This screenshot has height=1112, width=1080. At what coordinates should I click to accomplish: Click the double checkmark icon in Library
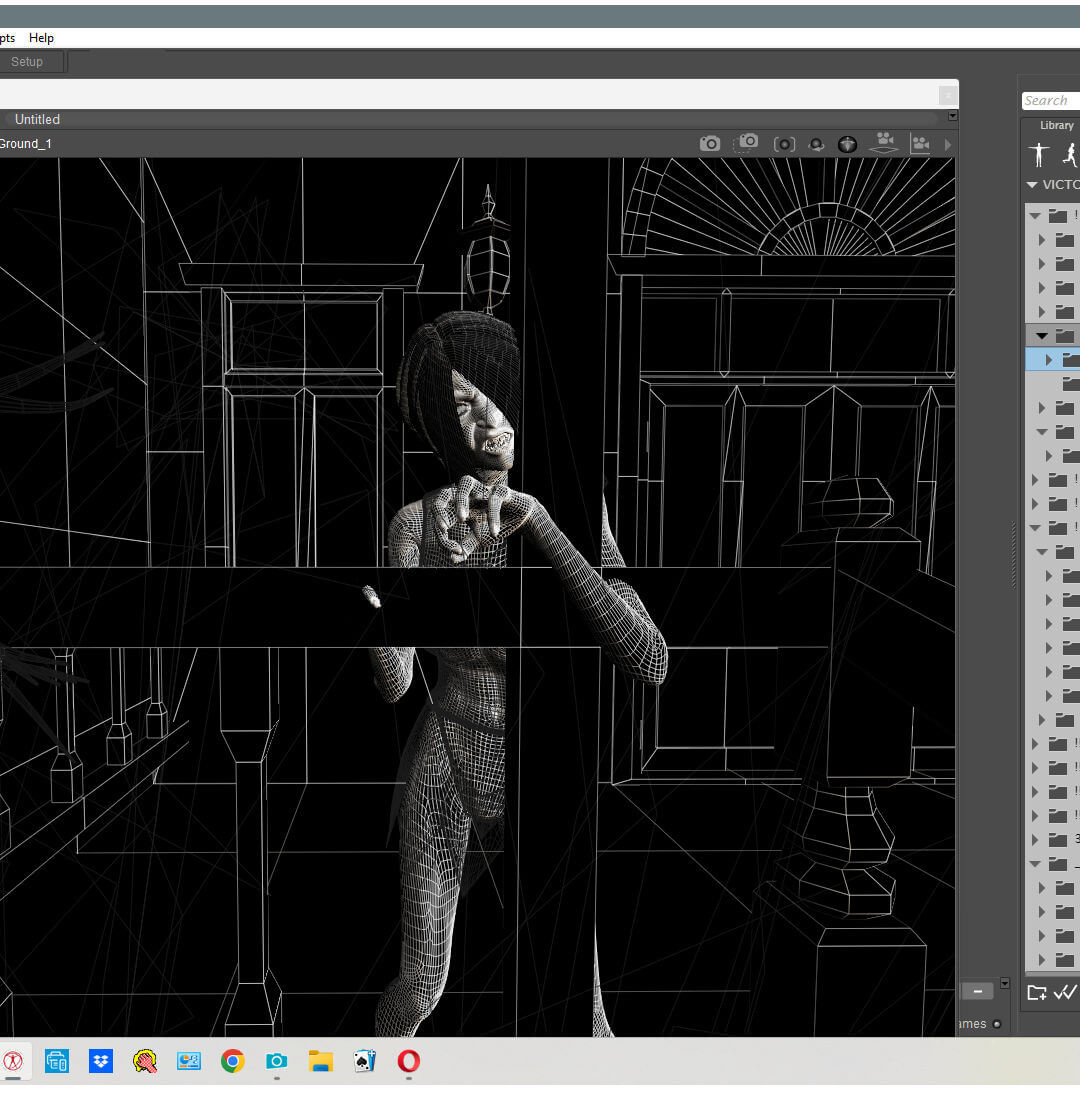tap(1065, 992)
